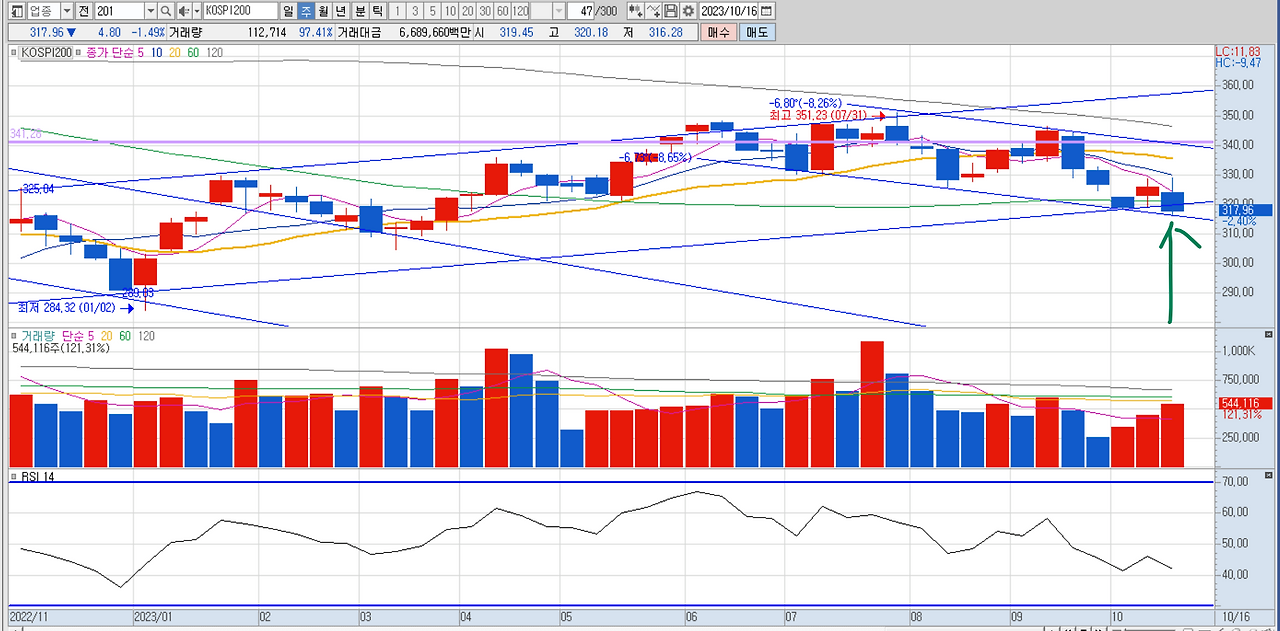Click the speaker sound icon
The image size is (1280, 631).
pyautogui.click(x=184, y=10)
